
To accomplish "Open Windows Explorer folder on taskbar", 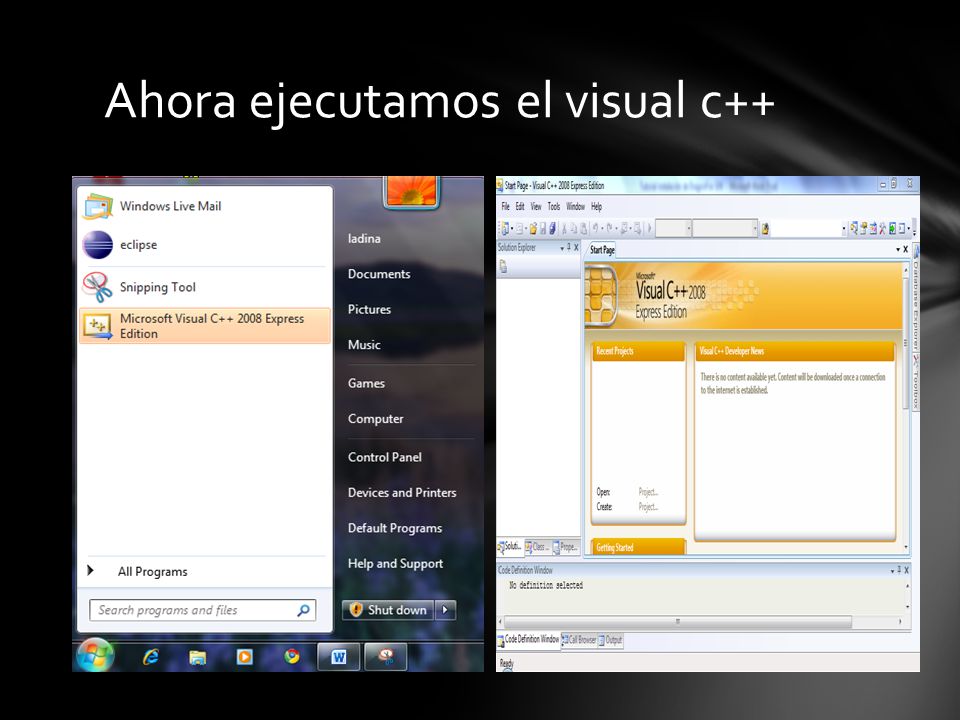I will (197, 658).
